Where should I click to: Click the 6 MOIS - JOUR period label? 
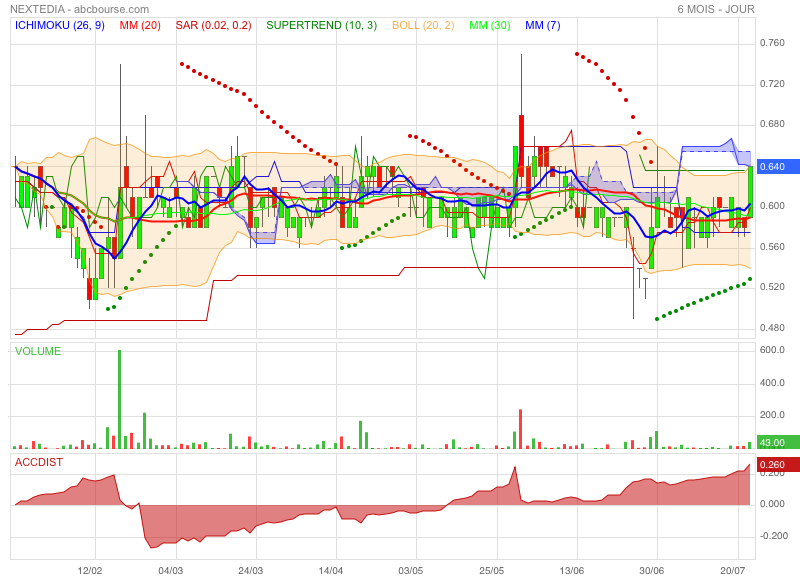coord(716,9)
